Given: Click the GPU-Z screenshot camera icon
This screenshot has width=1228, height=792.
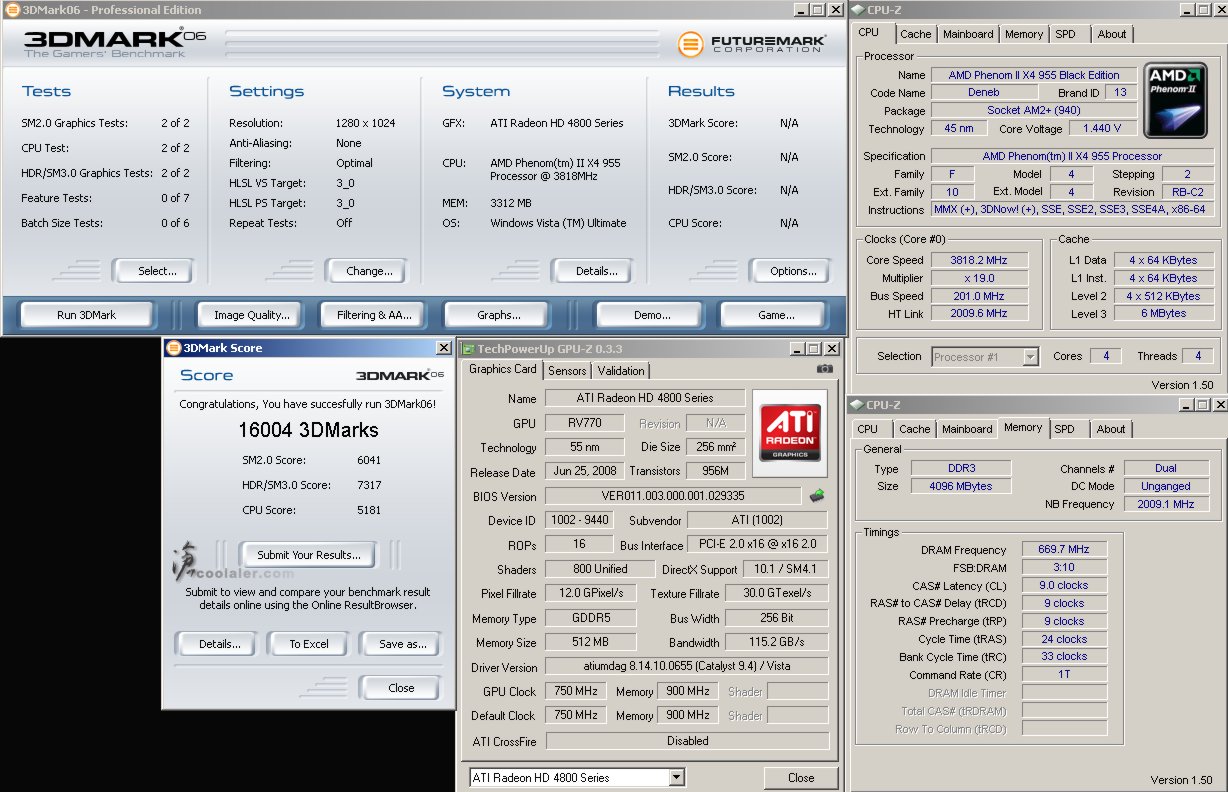Looking at the screenshot, I should [x=824, y=369].
